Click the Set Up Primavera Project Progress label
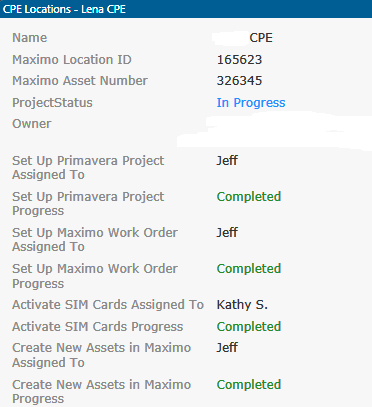 pyautogui.click(x=88, y=204)
